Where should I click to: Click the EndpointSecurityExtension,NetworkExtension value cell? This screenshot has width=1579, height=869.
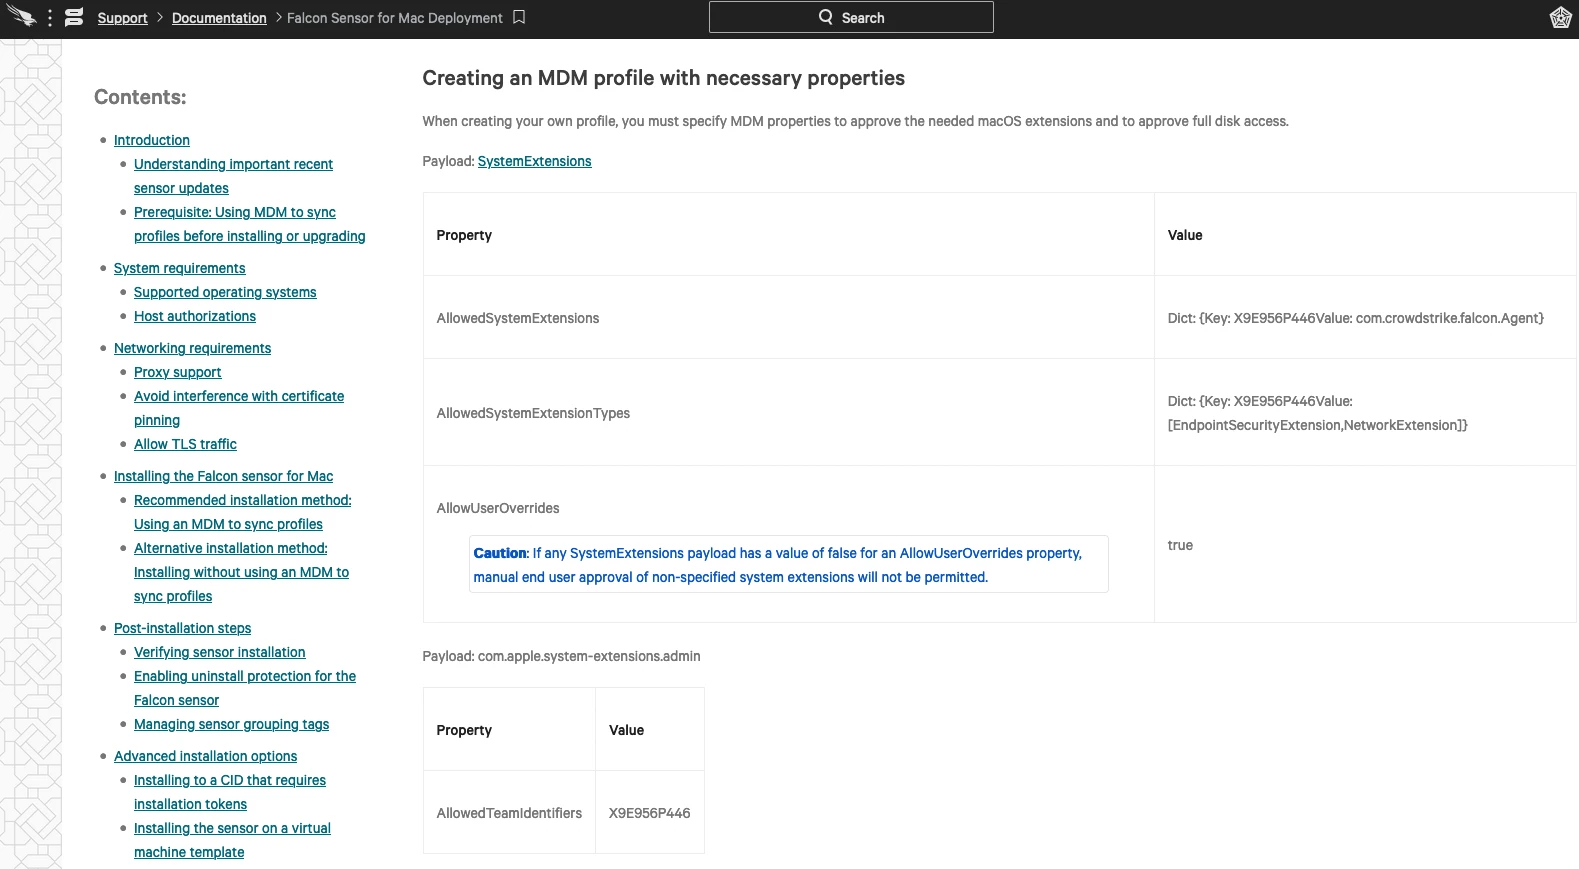(x=1365, y=413)
